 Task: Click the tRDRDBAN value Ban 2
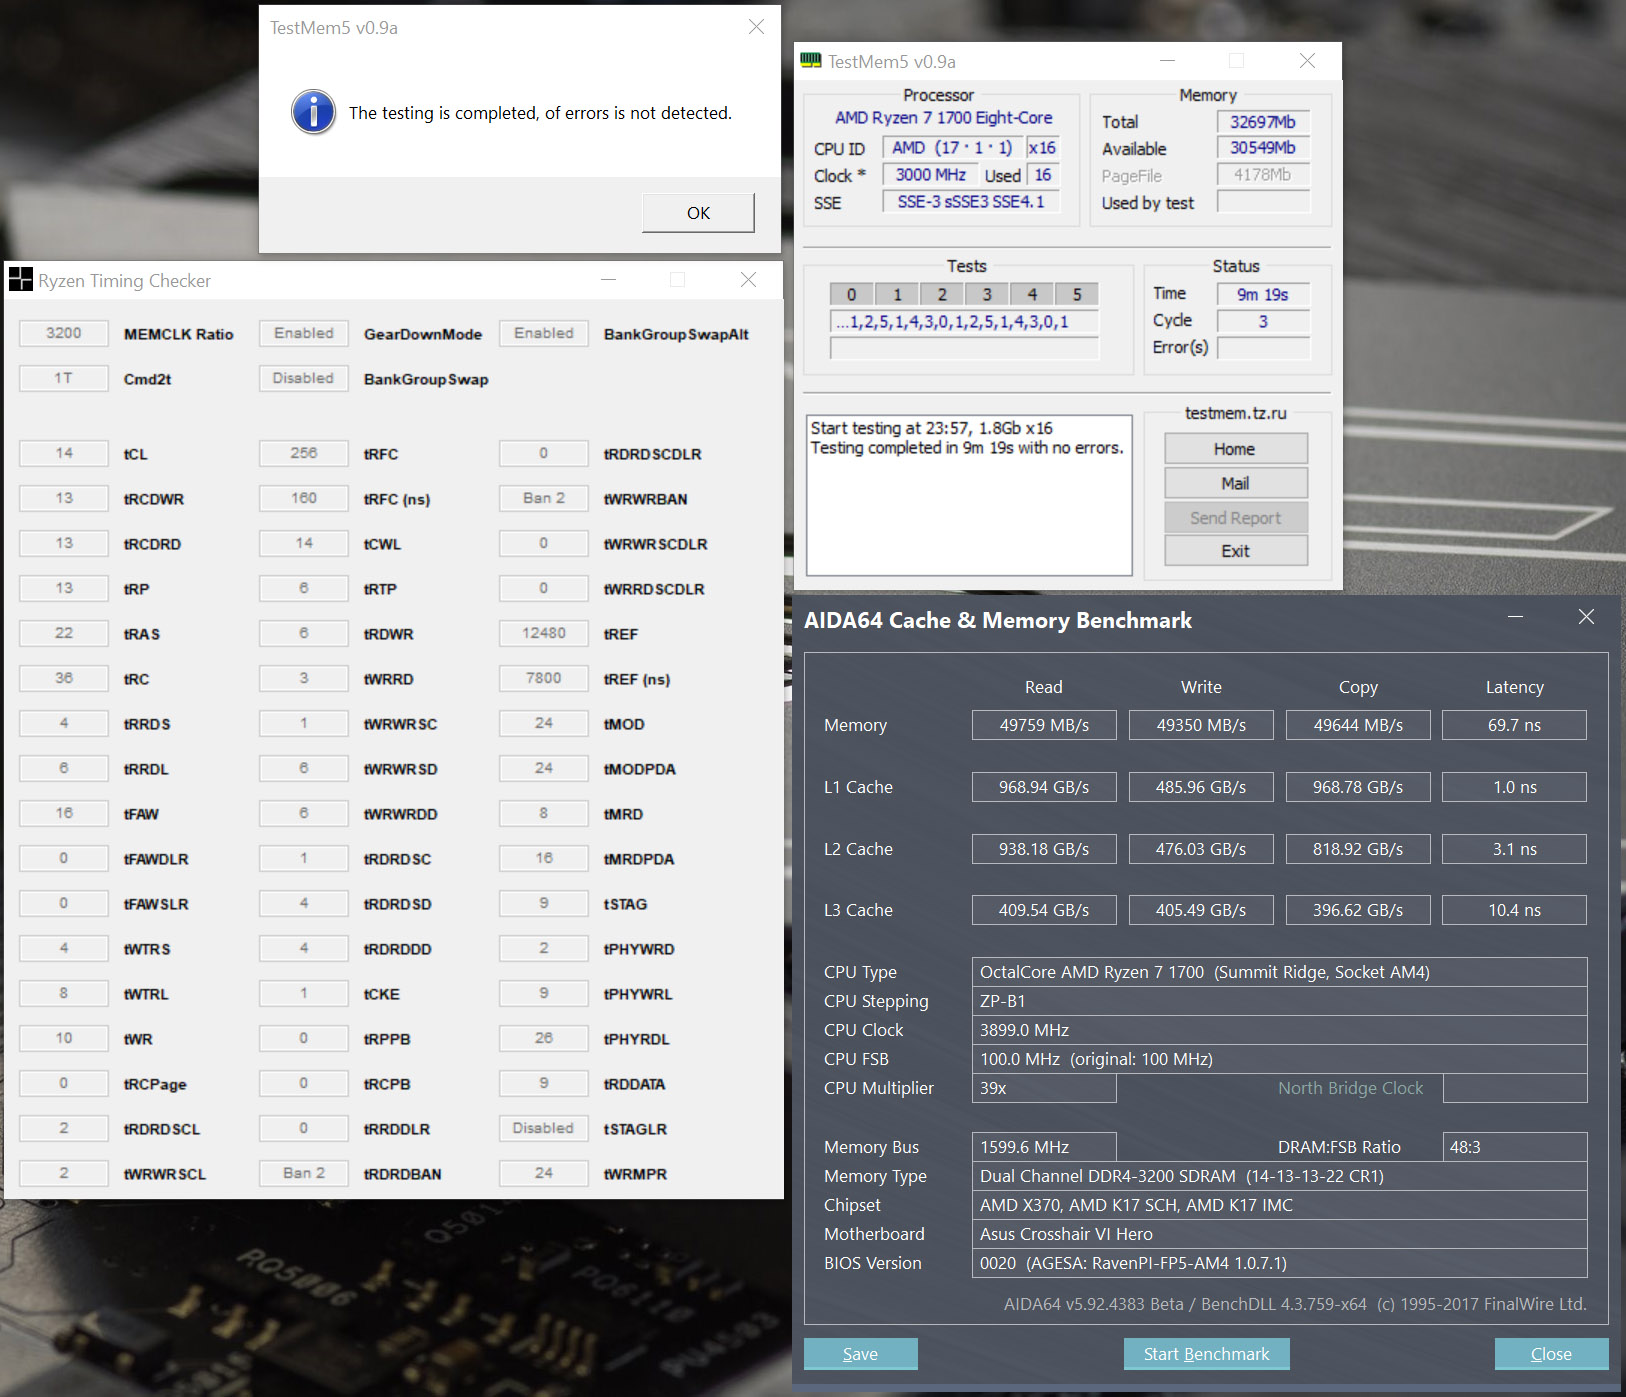[304, 1173]
